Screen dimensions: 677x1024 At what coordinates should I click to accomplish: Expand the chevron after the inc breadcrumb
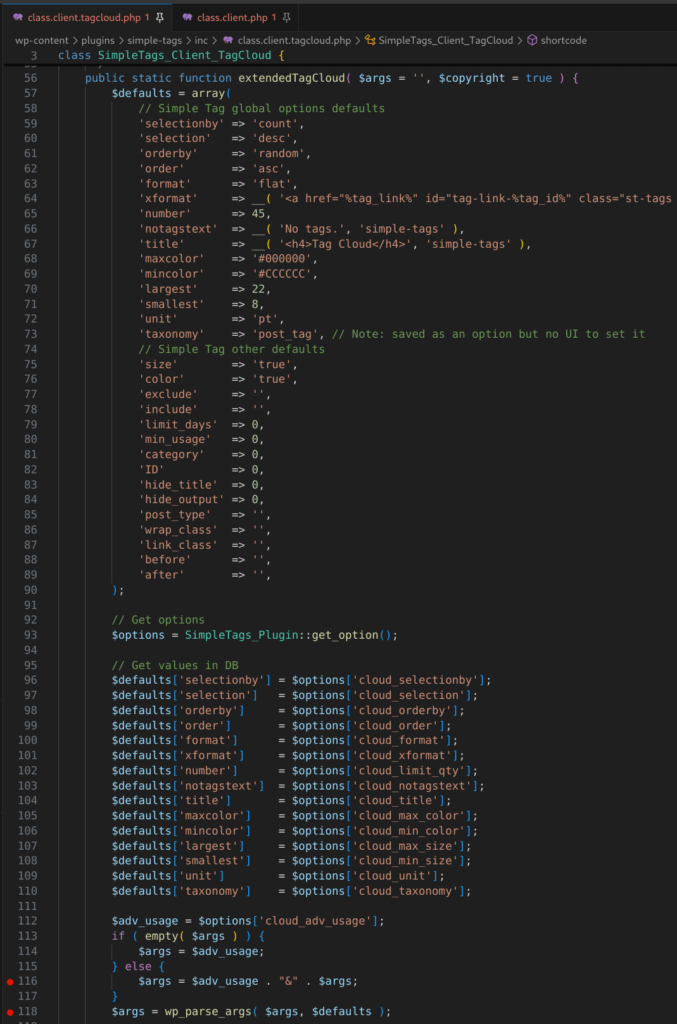coord(214,42)
